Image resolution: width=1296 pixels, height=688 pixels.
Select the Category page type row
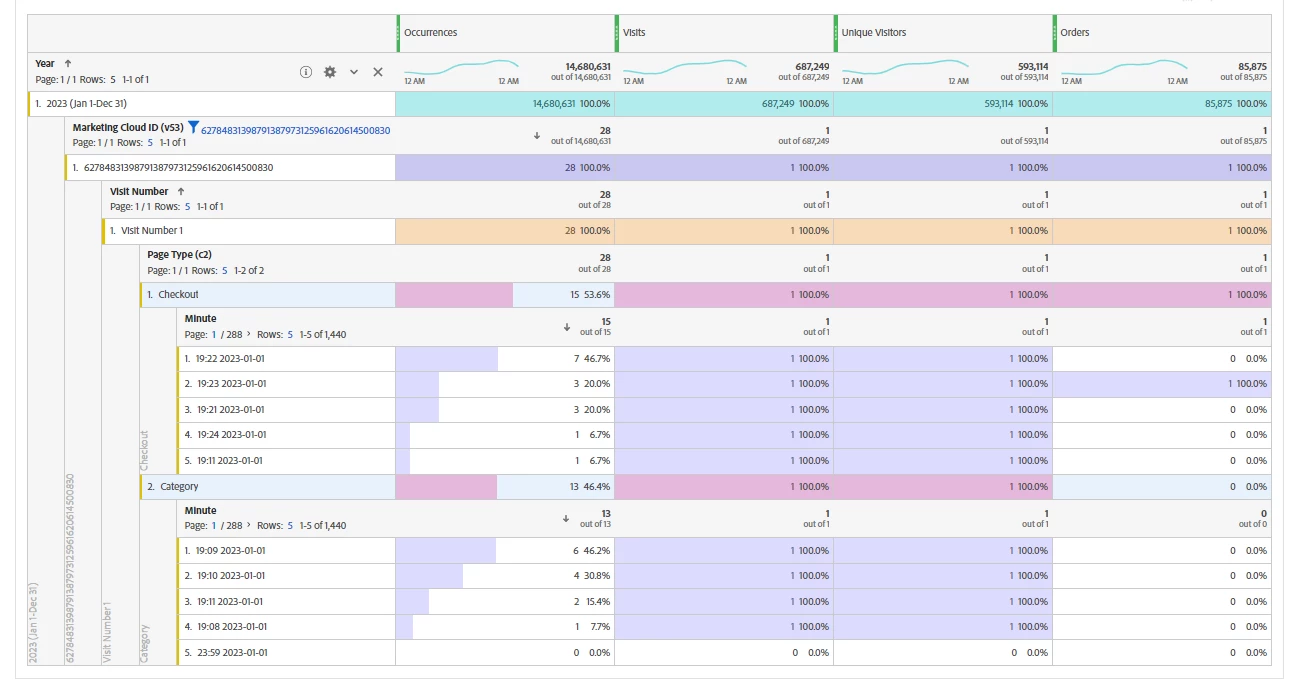click(267, 487)
